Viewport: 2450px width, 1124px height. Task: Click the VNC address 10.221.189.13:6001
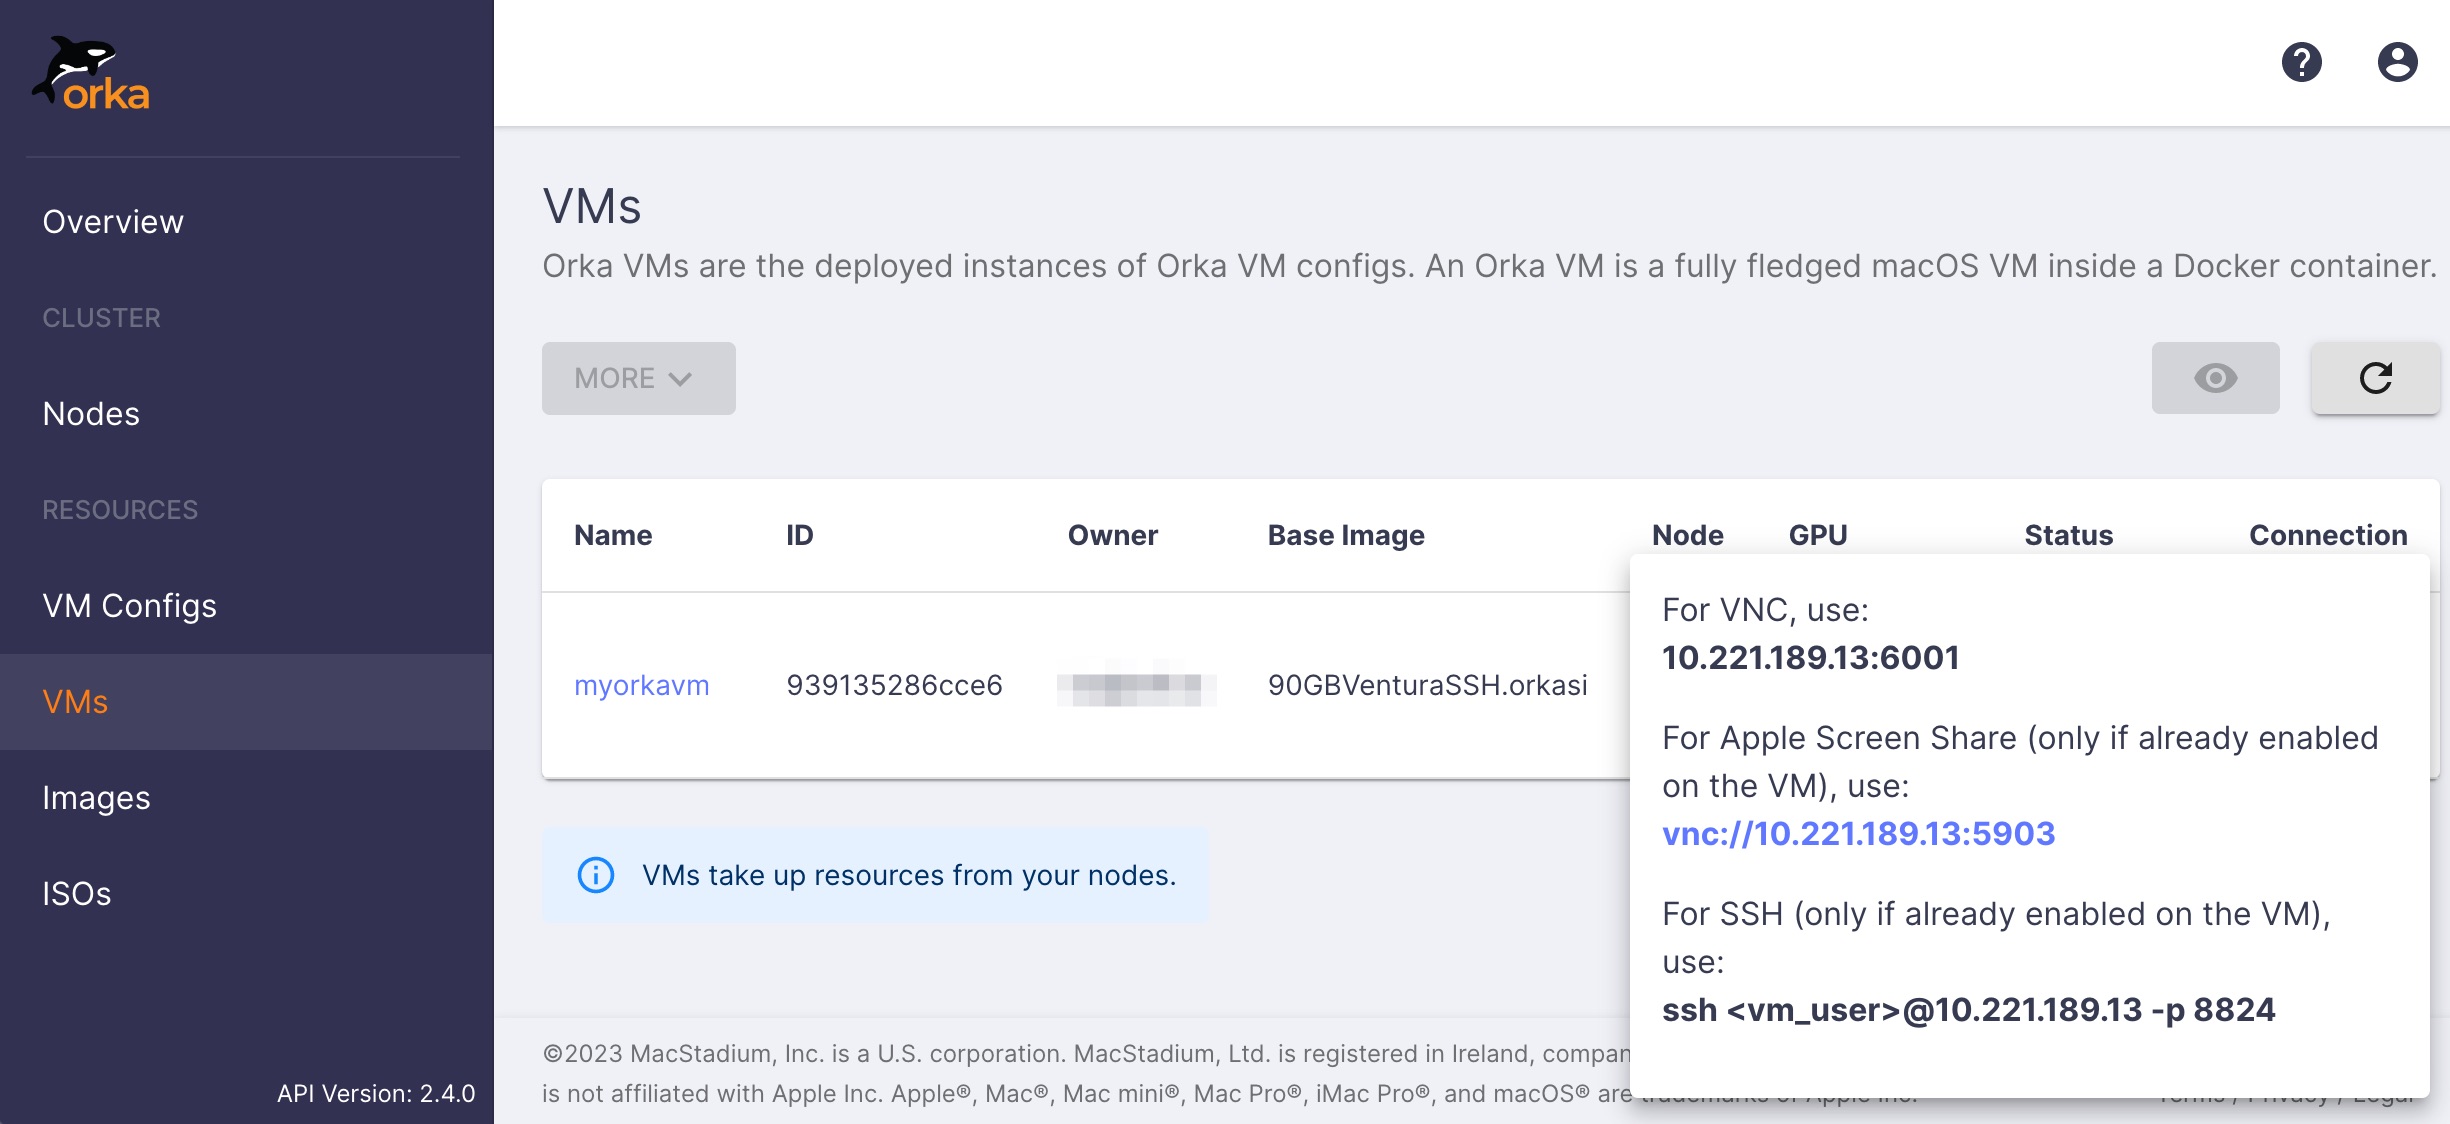click(x=1810, y=657)
